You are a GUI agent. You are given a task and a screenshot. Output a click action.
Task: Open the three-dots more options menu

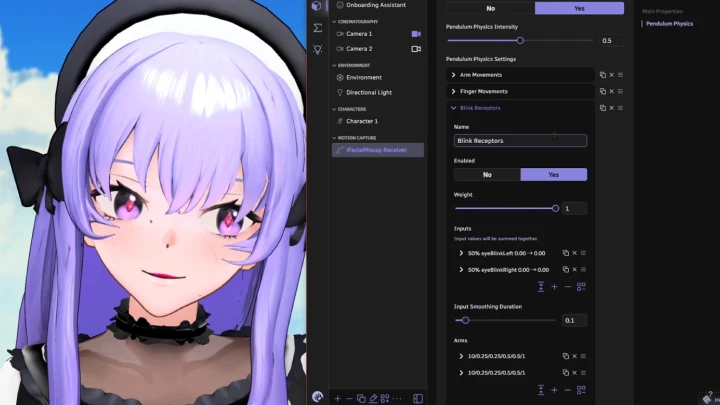[397, 399]
